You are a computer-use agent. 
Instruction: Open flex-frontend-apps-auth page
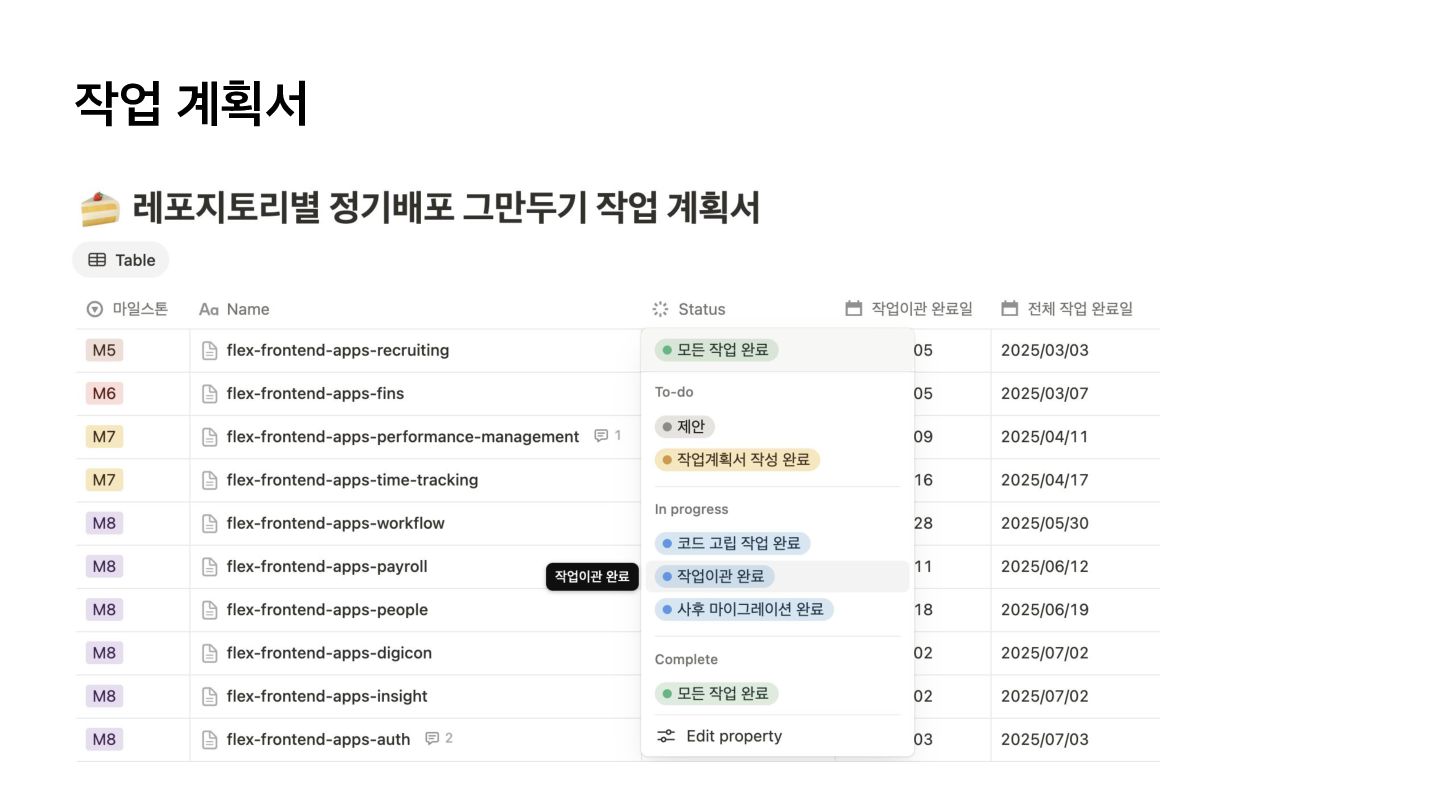point(318,739)
